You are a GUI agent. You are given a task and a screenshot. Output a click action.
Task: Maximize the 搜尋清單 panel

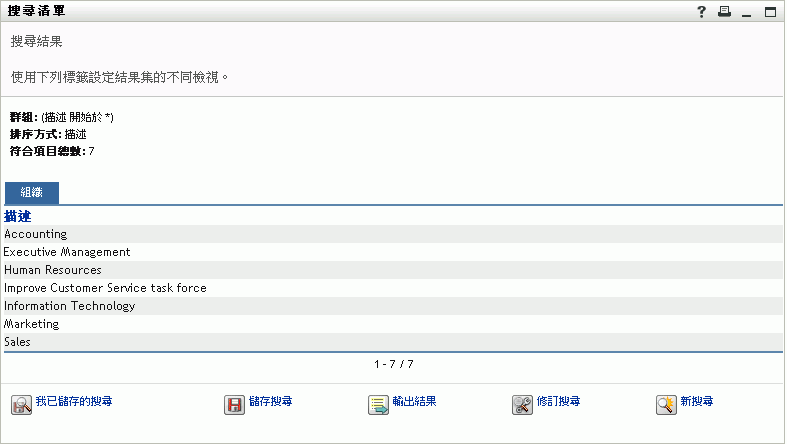(770, 12)
